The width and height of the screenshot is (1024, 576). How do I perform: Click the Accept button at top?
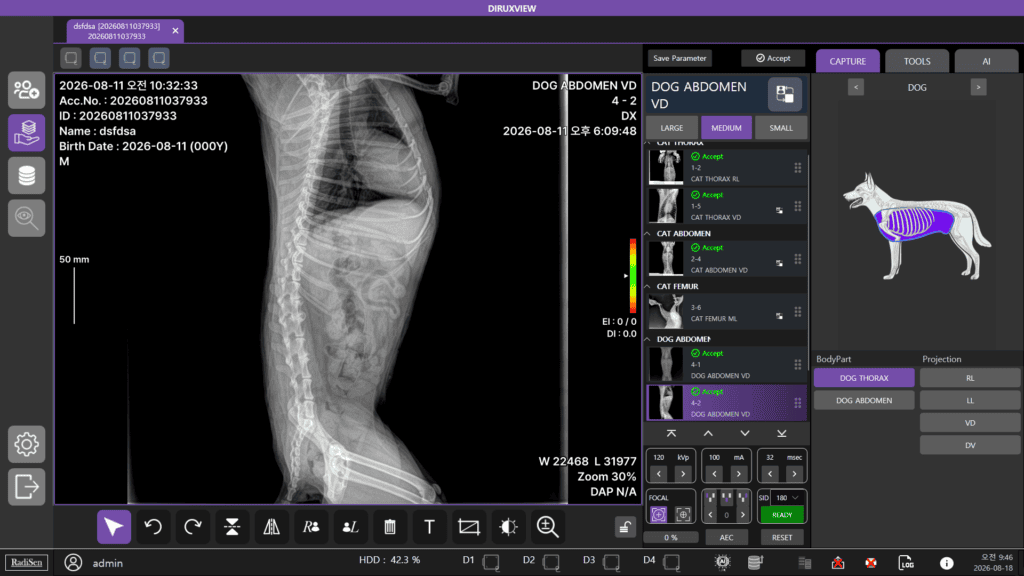coord(773,58)
